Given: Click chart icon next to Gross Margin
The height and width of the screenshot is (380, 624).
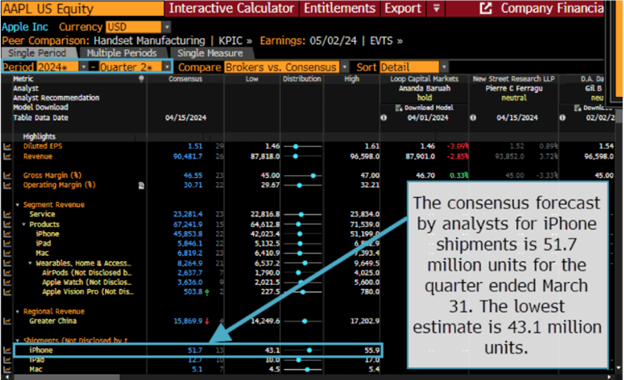Looking at the screenshot, I should click(7, 175).
